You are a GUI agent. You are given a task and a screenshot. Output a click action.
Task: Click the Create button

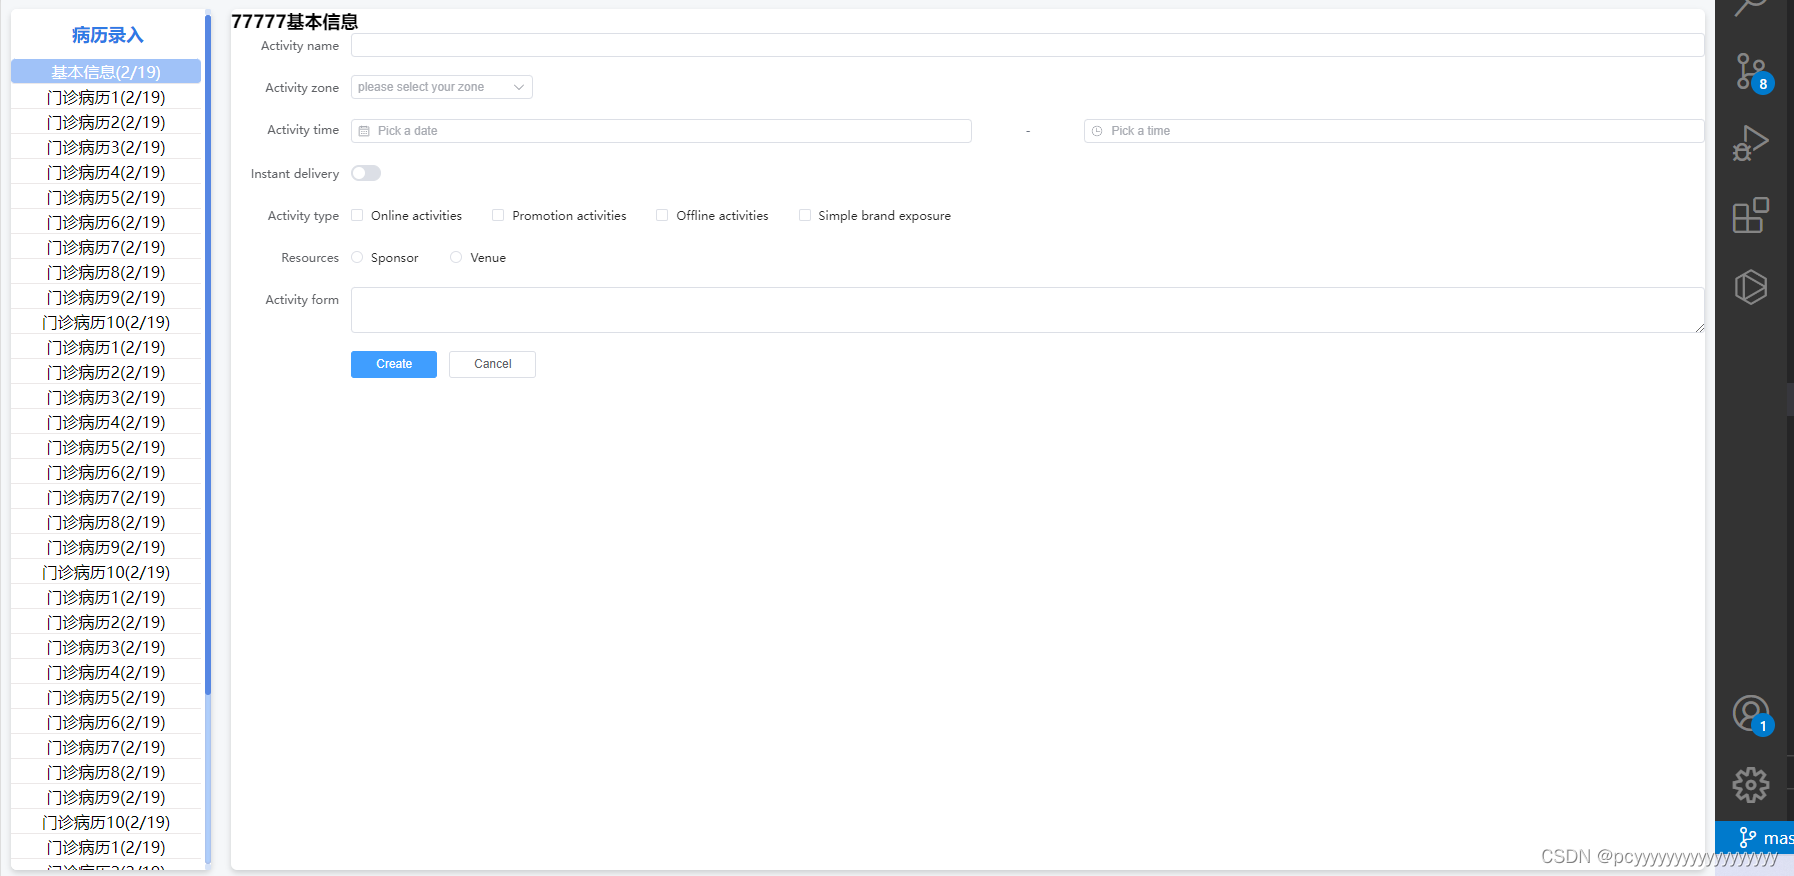pyautogui.click(x=394, y=364)
